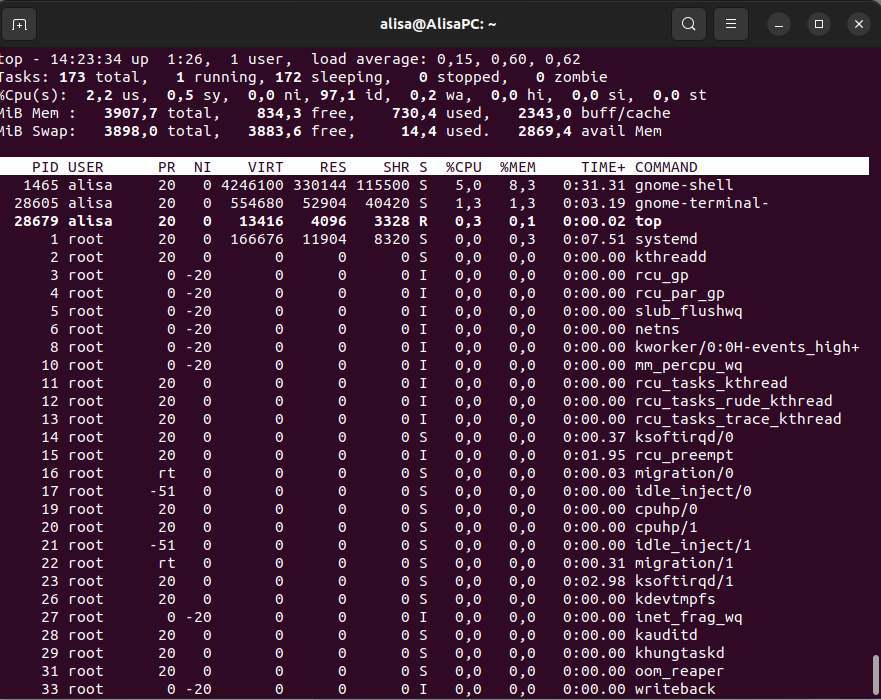The width and height of the screenshot is (881, 700).
Task: Maximize the terminal window
Action: 819,24
